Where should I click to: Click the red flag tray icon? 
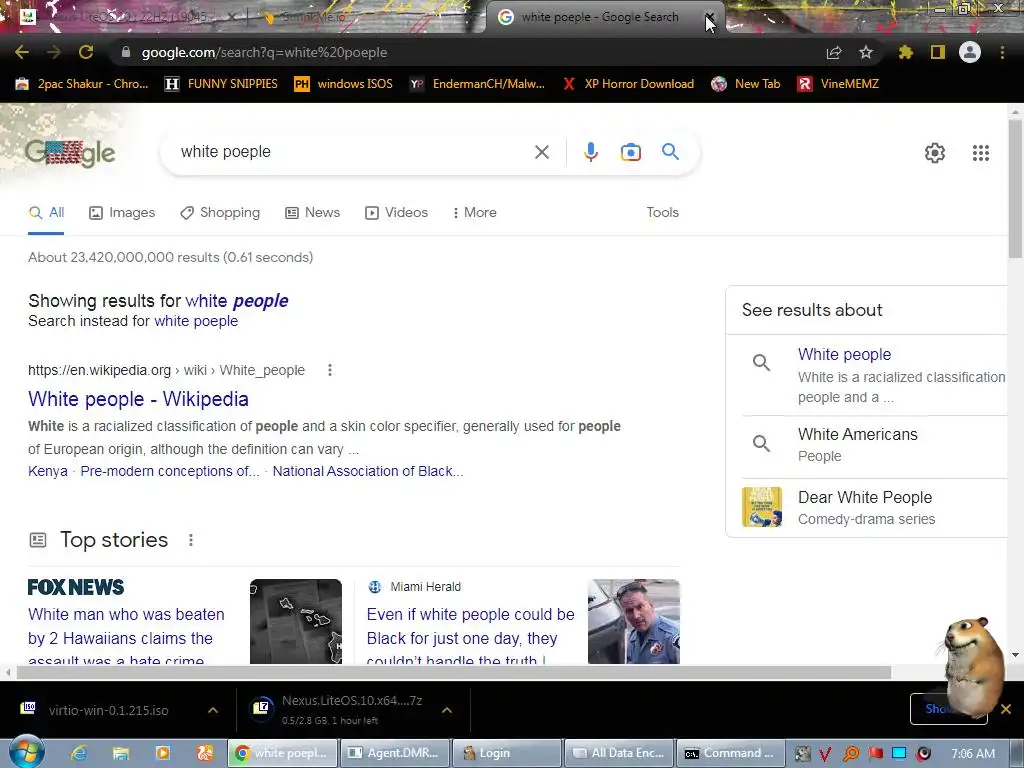(875, 754)
